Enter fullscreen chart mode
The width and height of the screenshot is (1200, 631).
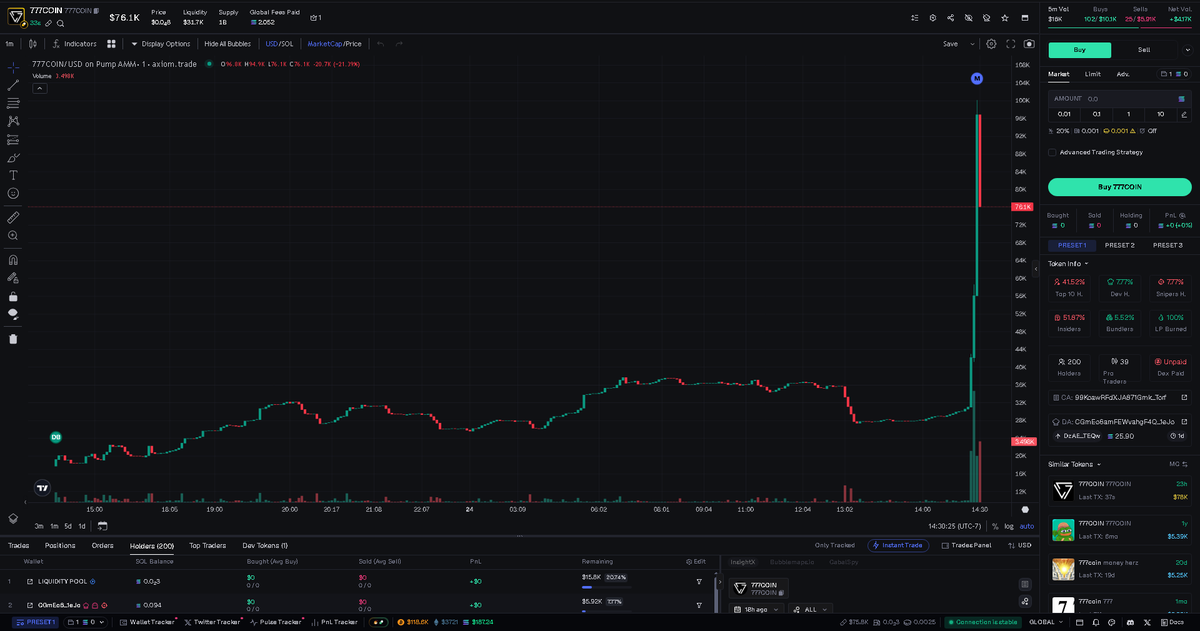[1011, 44]
